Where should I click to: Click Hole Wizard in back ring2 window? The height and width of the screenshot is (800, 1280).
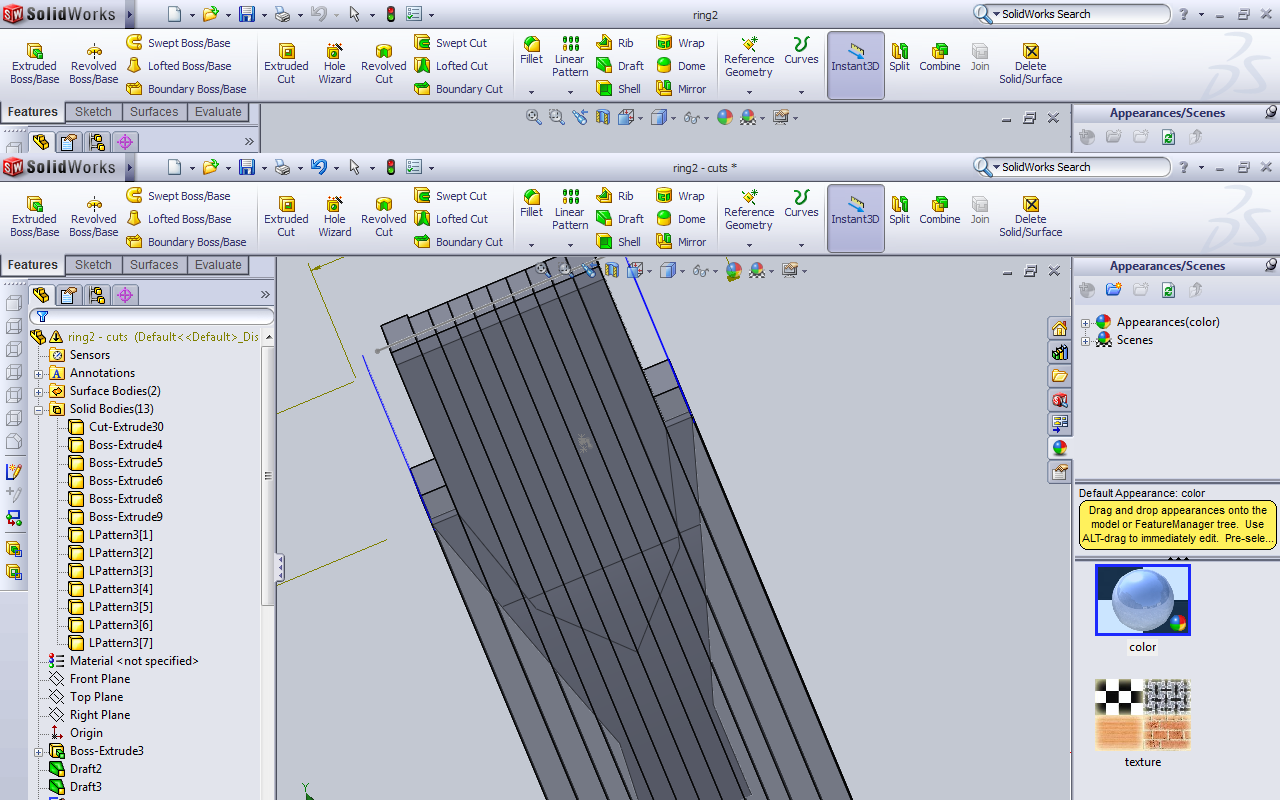tap(335, 63)
